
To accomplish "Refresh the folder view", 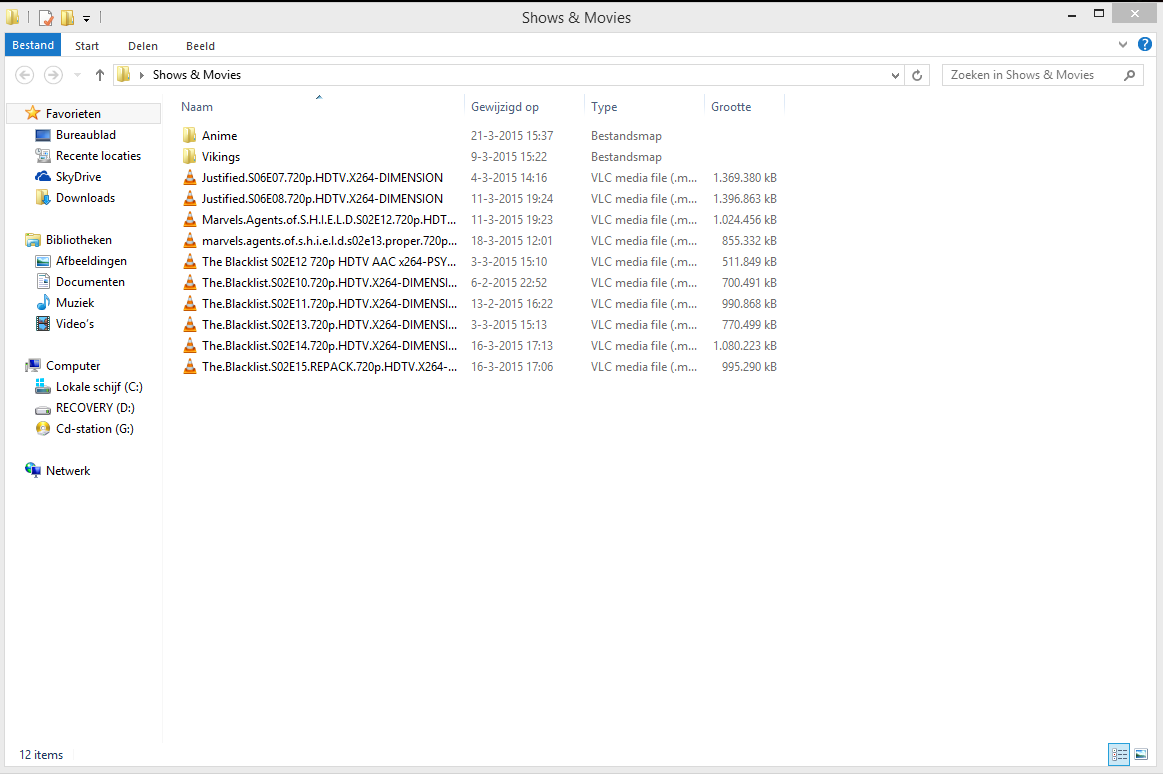I will 916,74.
